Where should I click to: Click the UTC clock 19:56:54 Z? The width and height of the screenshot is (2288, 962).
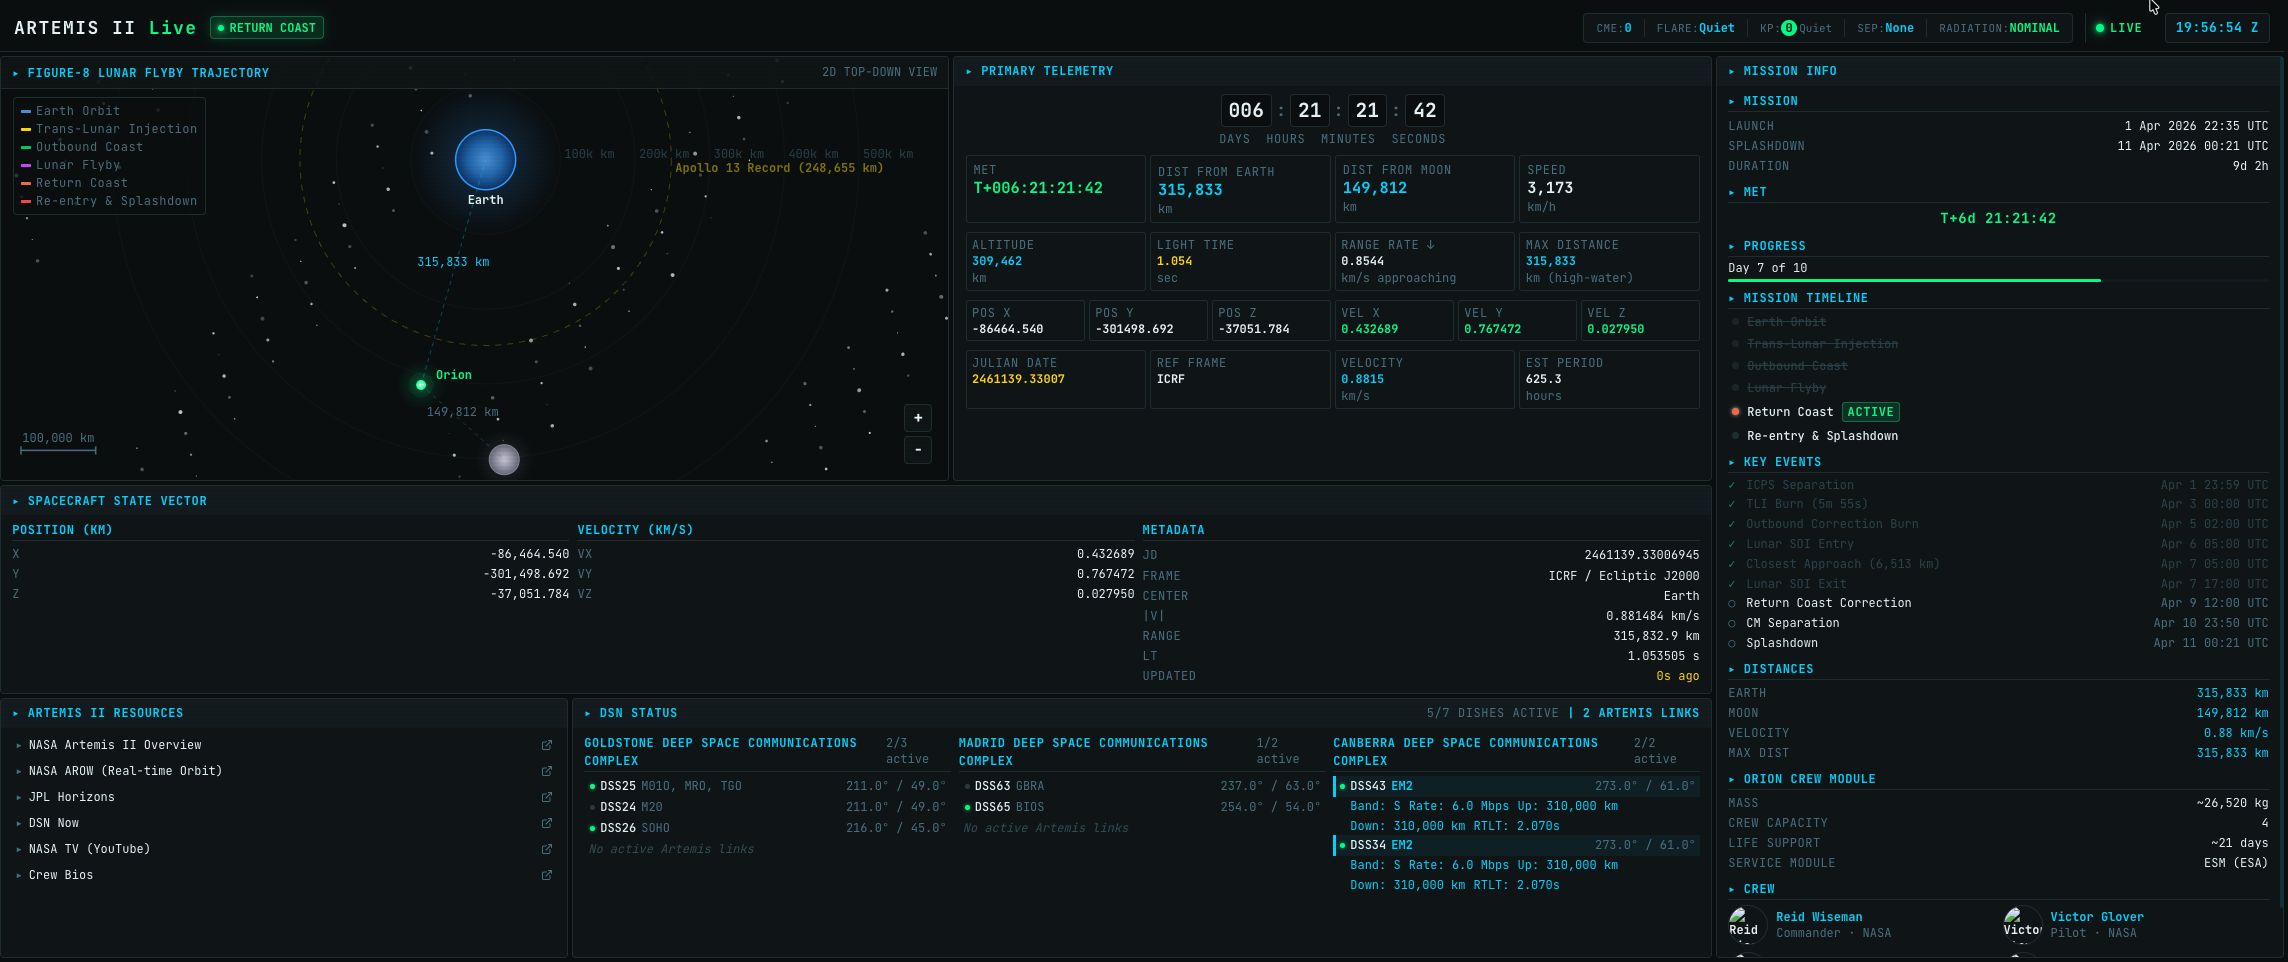(x=2217, y=28)
